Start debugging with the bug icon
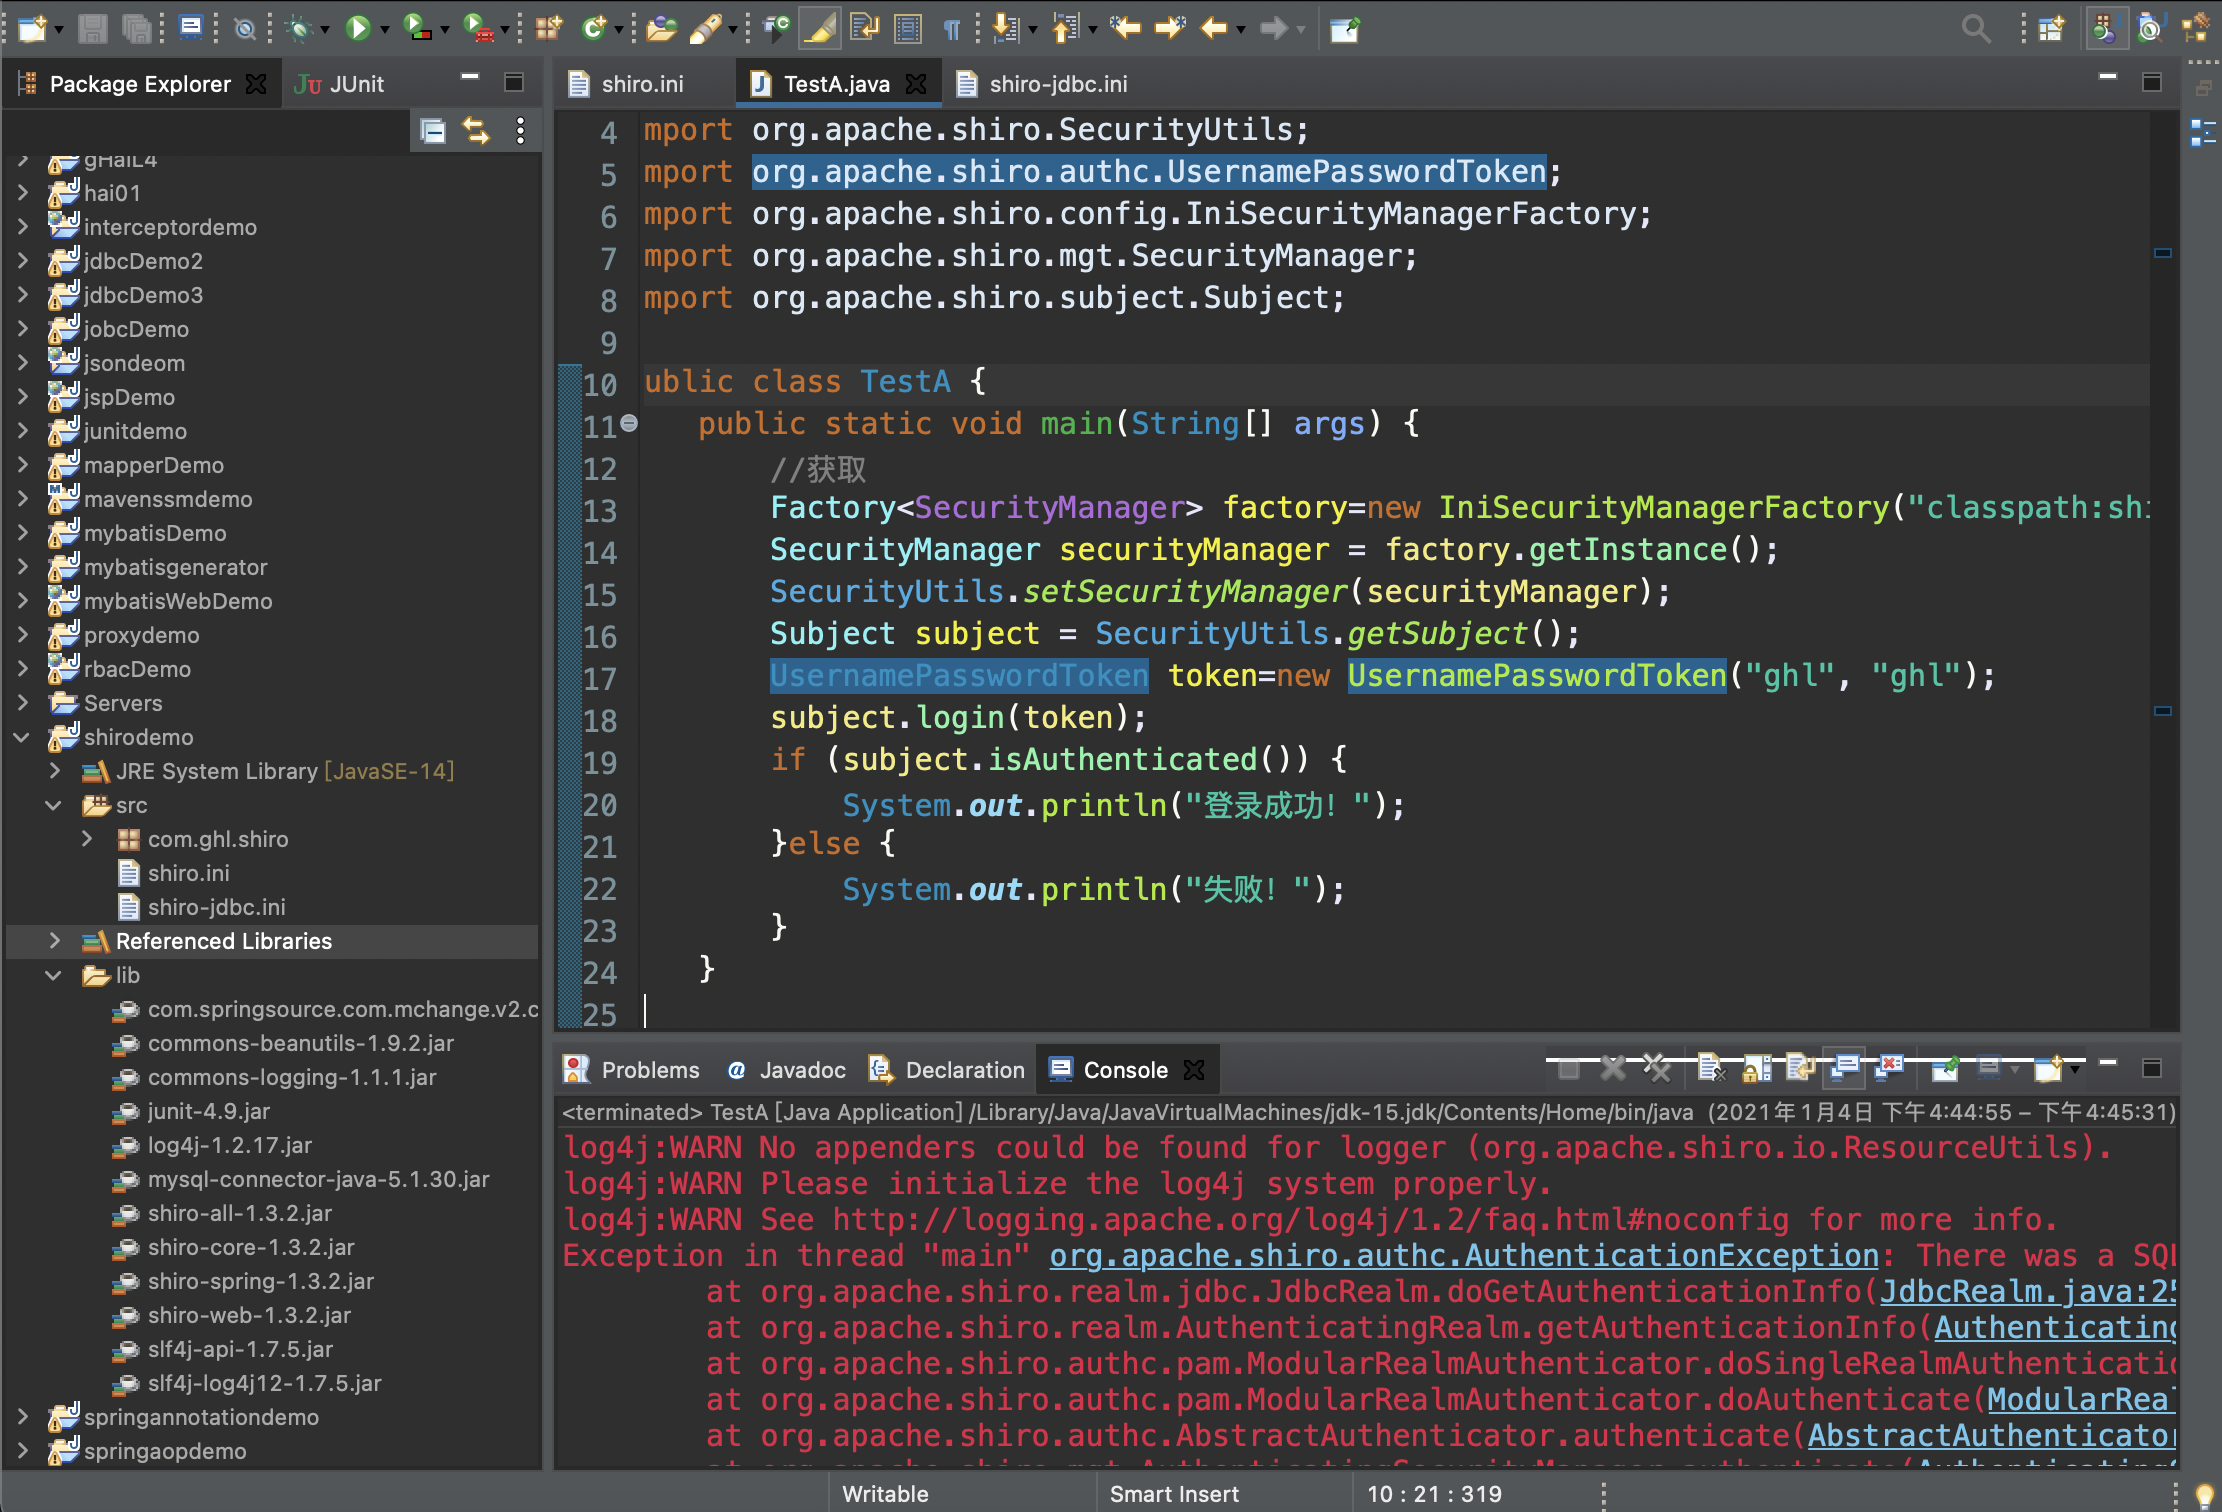The height and width of the screenshot is (1512, 2222). click(x=298, y=28)
